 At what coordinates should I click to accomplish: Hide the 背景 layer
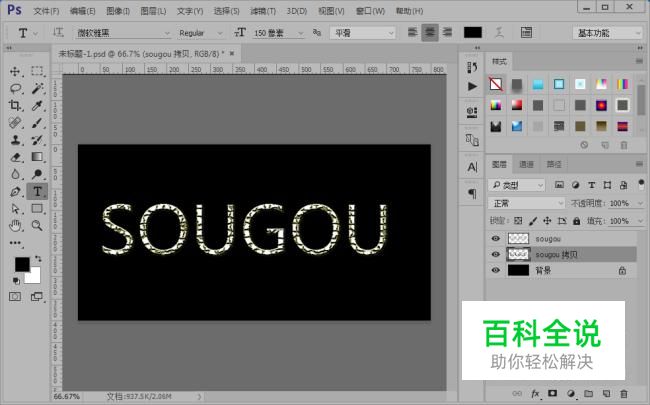pyautogui.click(x=495, y=270)
